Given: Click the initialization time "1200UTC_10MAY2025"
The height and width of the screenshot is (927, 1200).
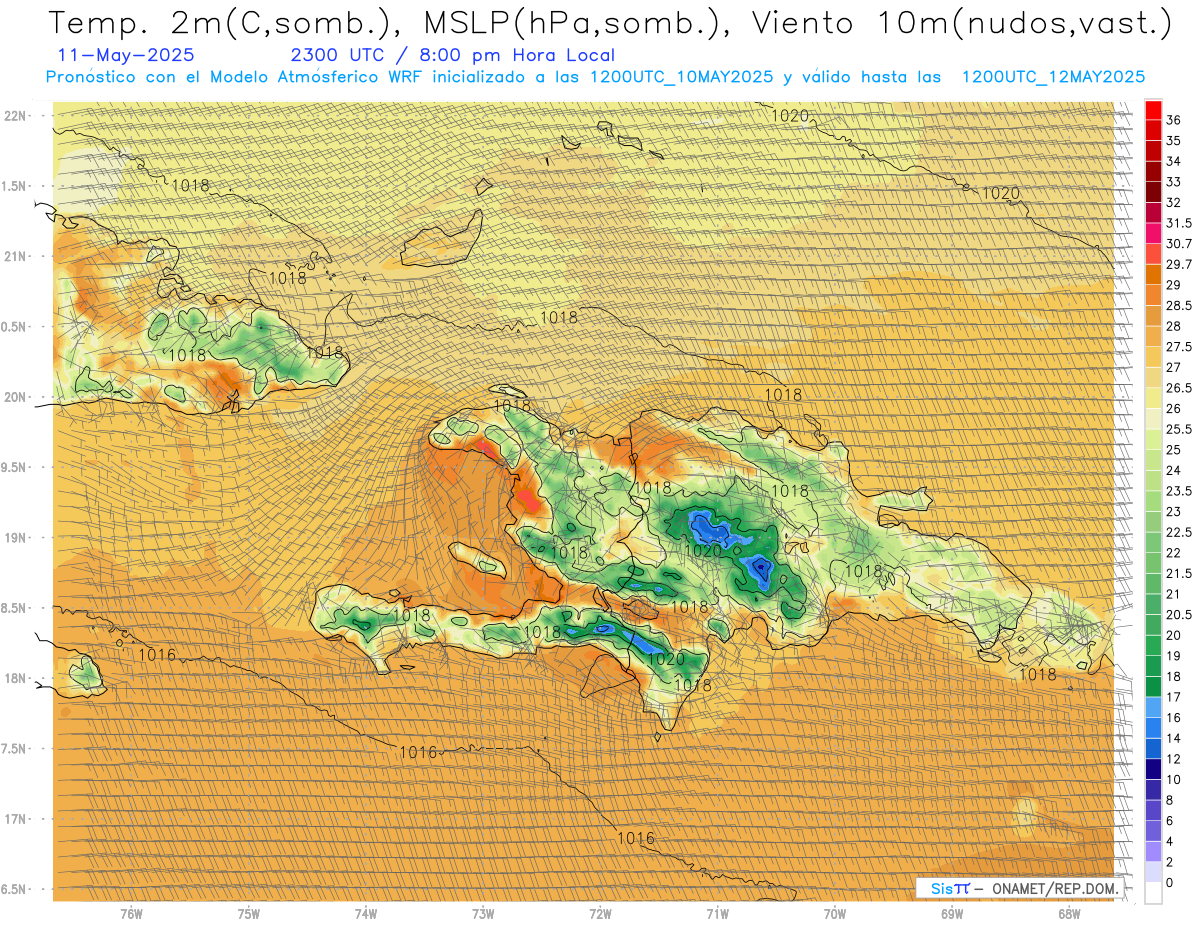Looking at the screenshot, I should click(x=681, y=77).
